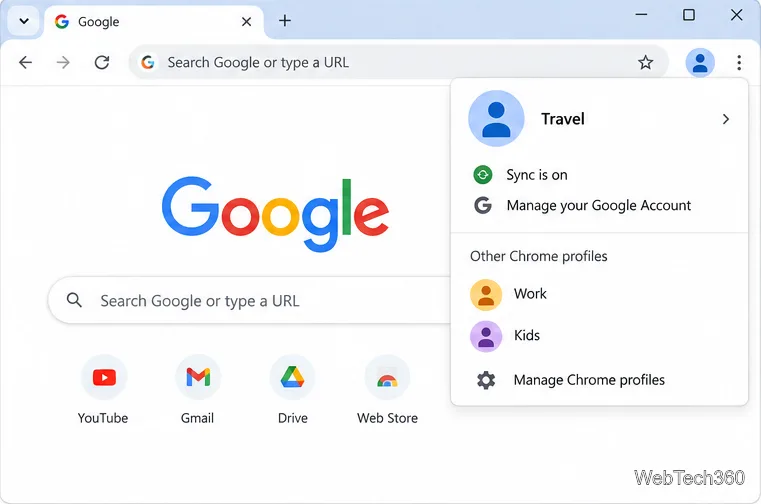The width and height of the screenshot is (761, 504).
Task: Switch to the Kids profile
Action: pos(599,336)
